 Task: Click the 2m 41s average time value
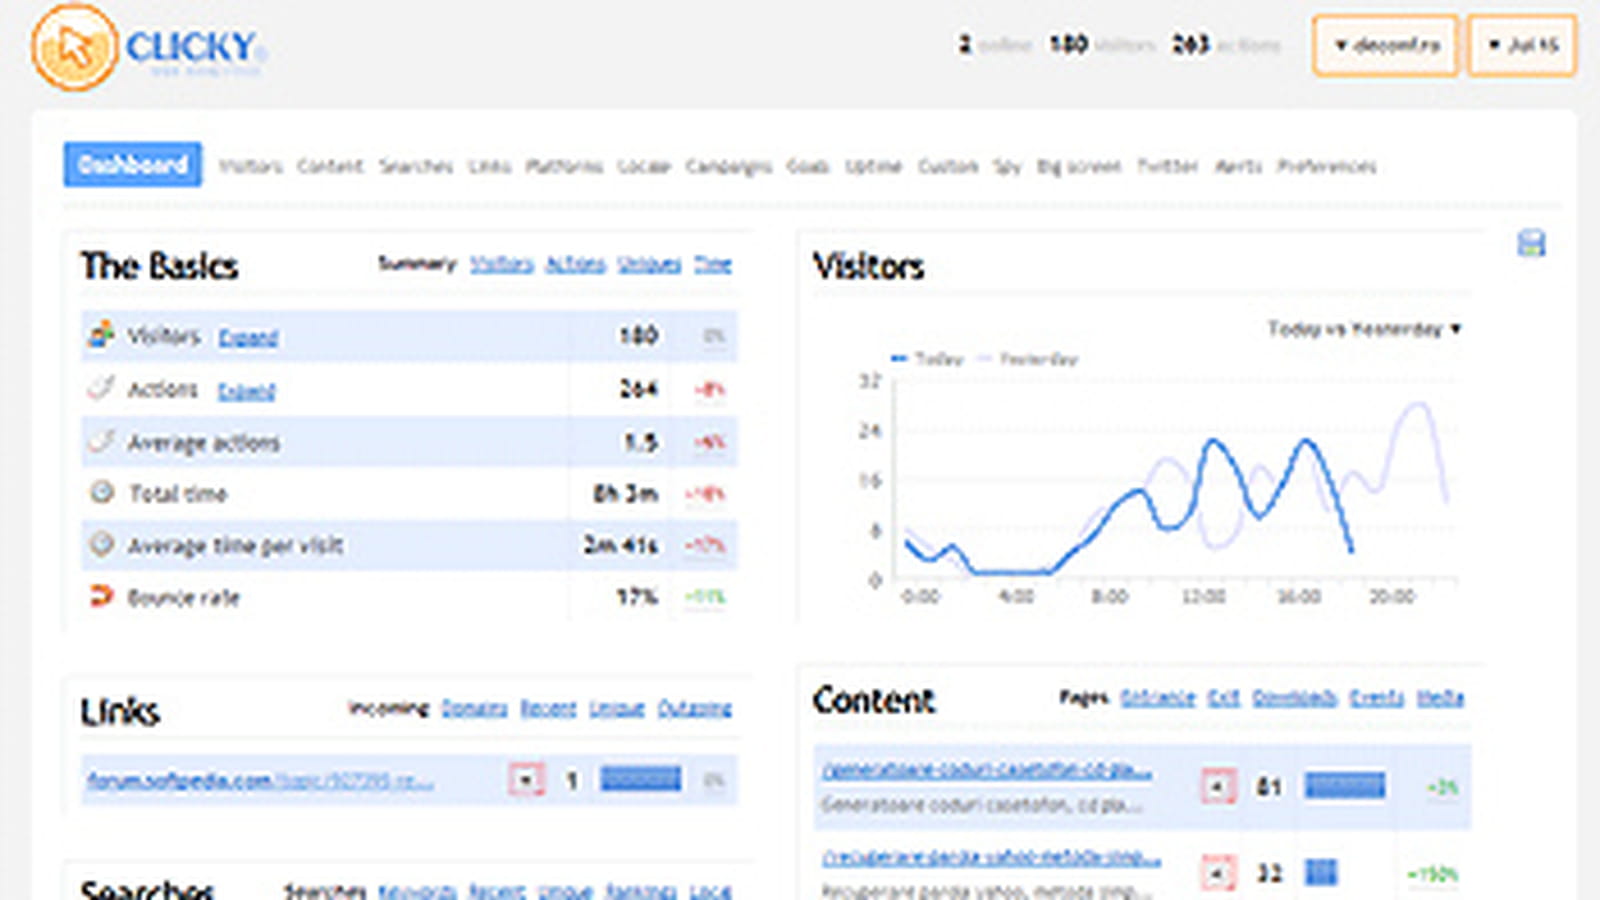621,545
